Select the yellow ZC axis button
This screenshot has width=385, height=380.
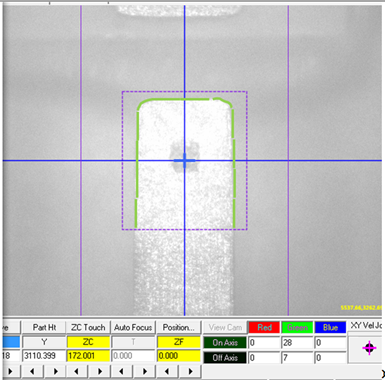point(88,342)
